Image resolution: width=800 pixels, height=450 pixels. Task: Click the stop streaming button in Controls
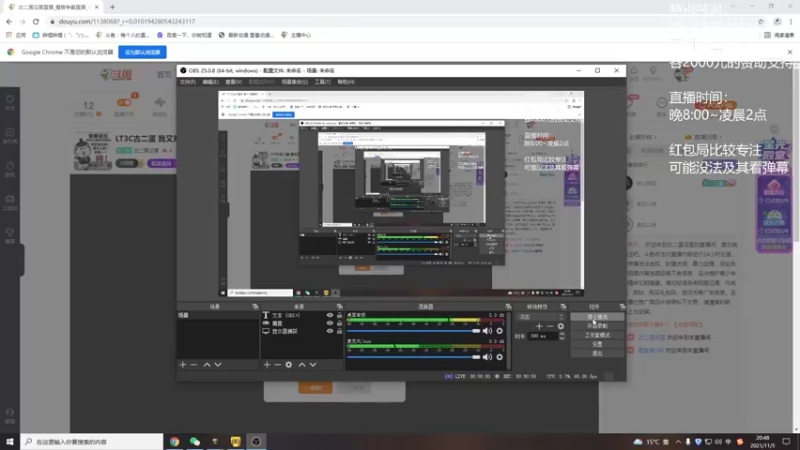click(x=597, y=317)
